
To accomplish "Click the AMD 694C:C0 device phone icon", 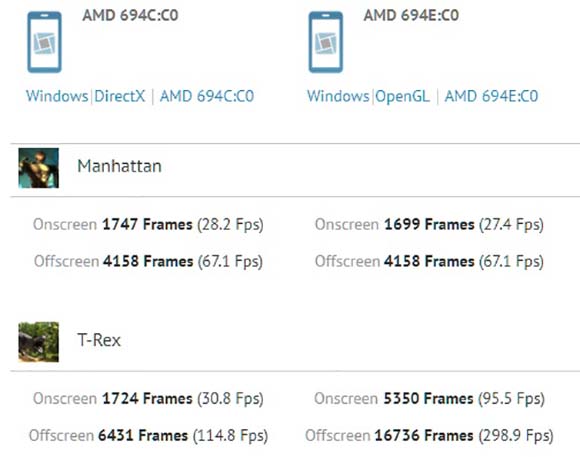I will click(44, 42).
